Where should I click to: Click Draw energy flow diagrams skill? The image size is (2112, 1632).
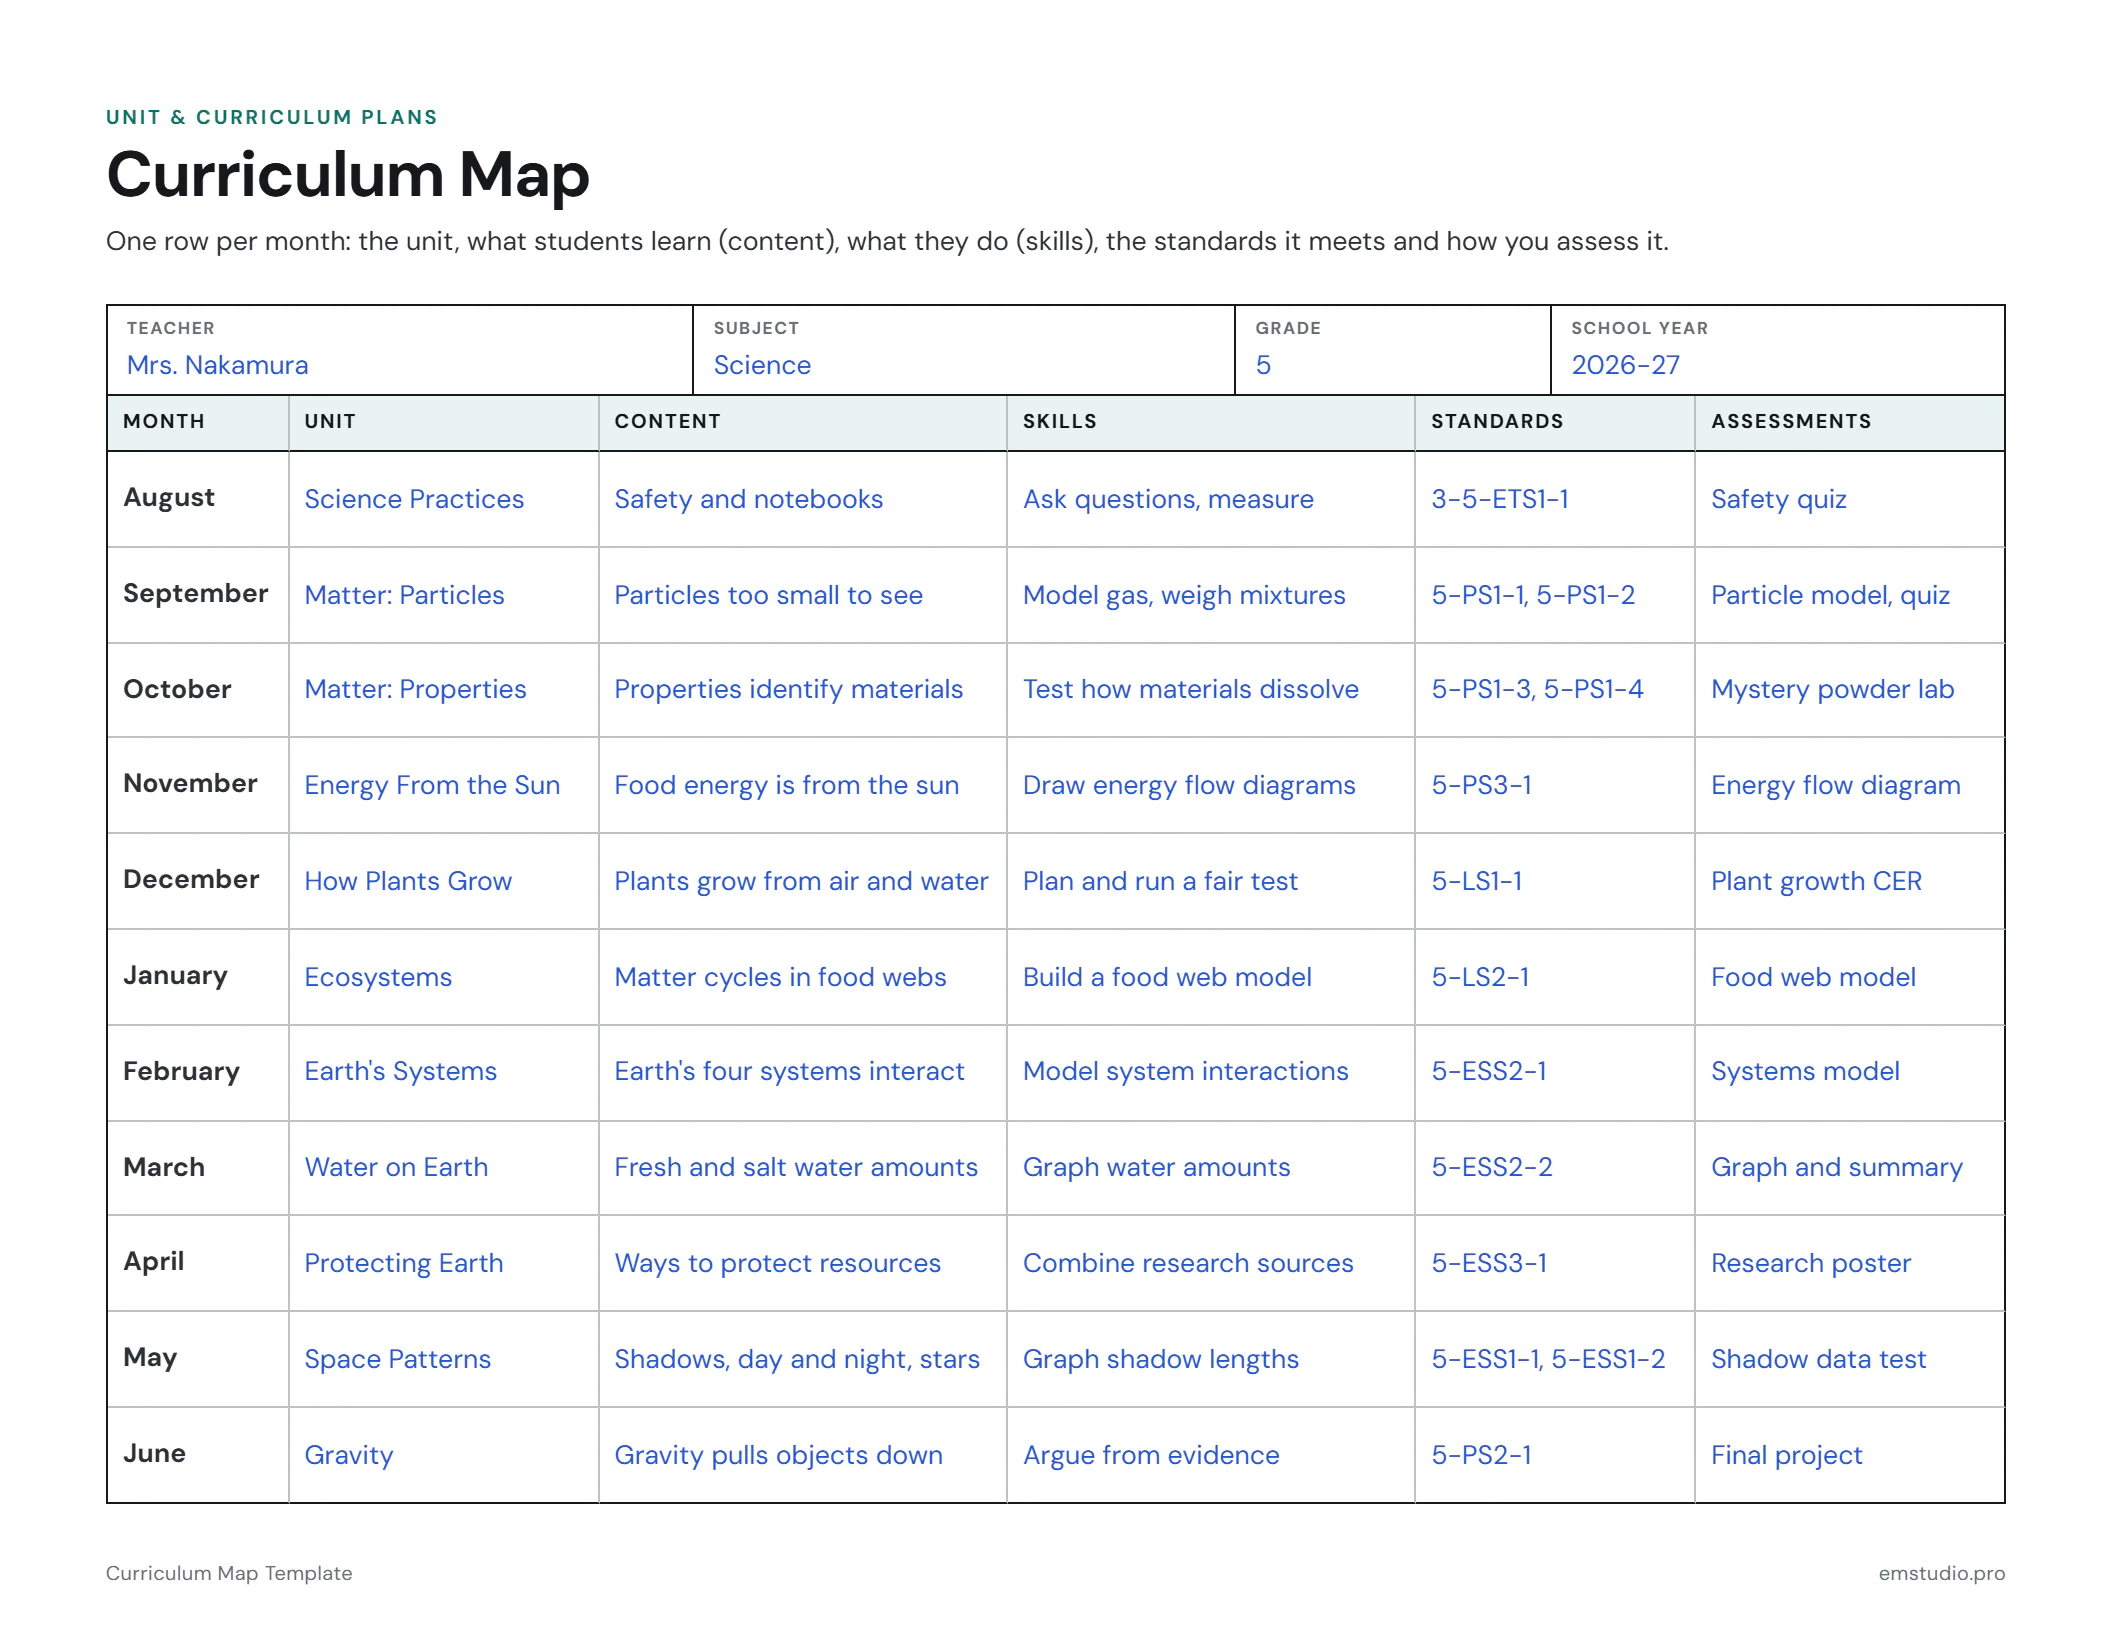pos(1189,785)
